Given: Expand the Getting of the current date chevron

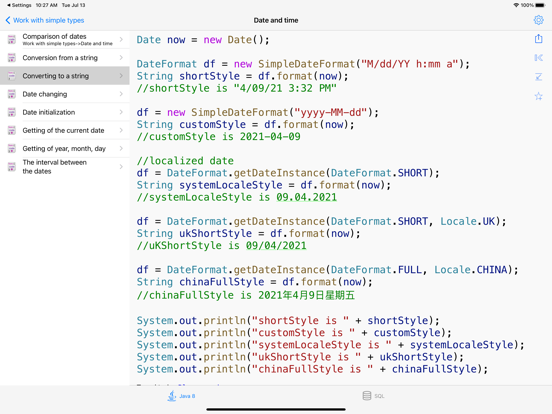Looking at the screenshot, I should tap(121, 130).
